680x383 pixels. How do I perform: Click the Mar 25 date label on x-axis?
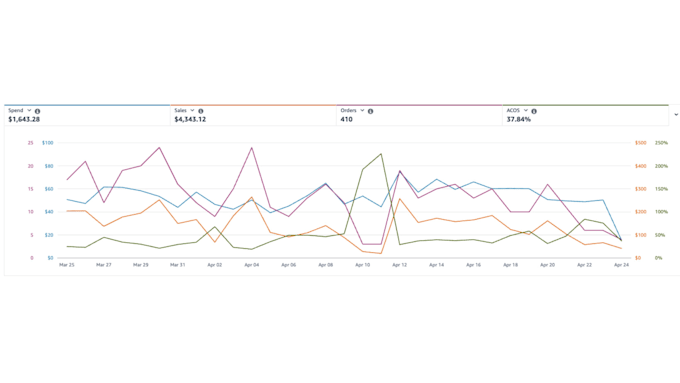[x=67, y=265]
